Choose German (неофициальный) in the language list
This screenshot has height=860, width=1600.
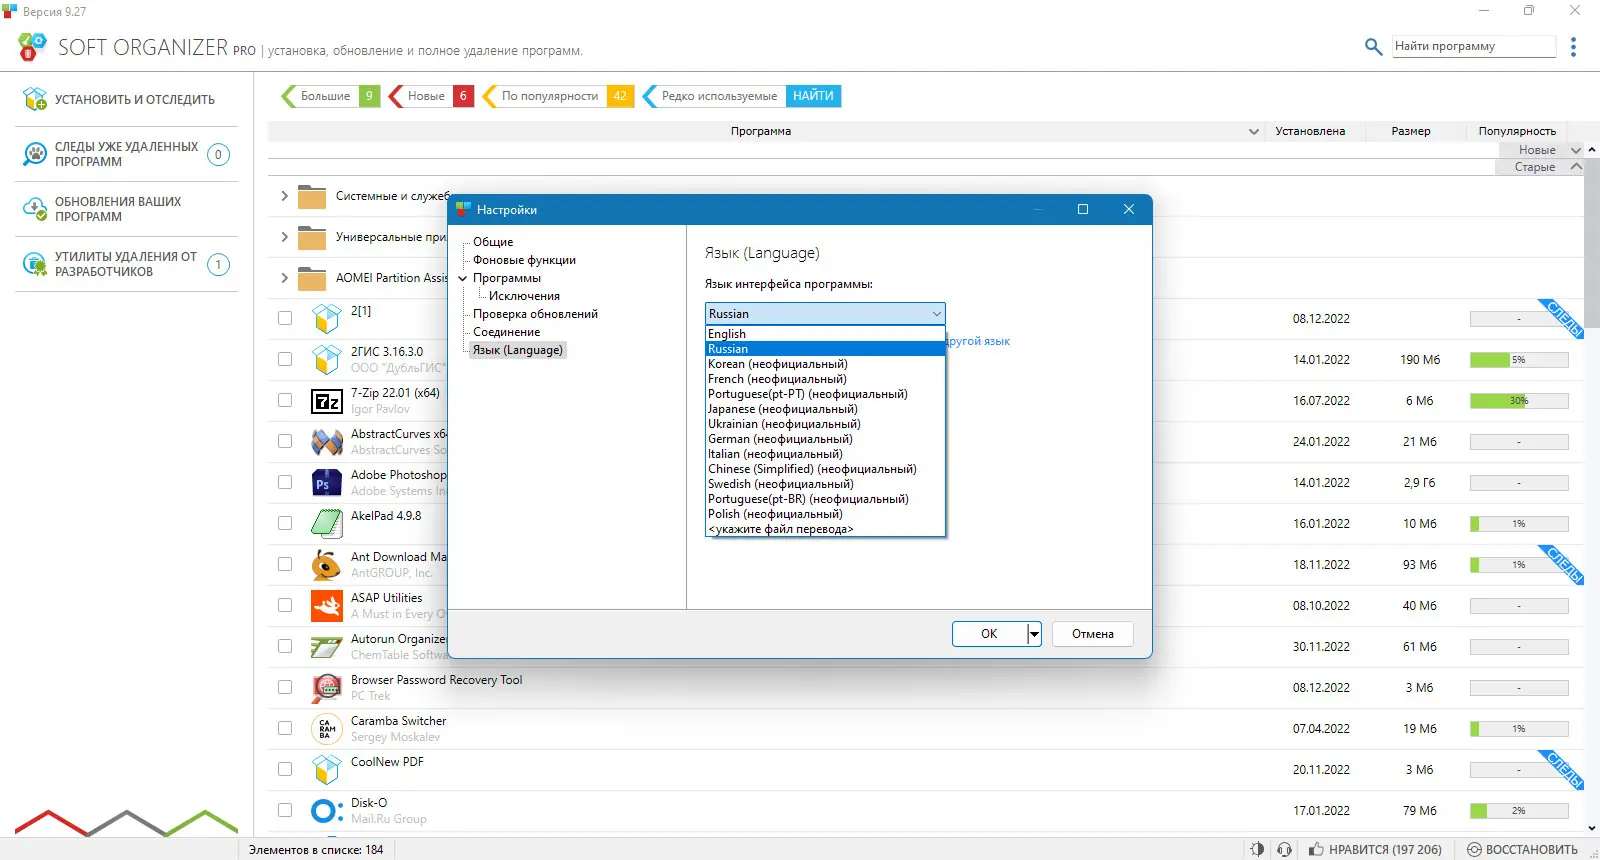[825, 439]
